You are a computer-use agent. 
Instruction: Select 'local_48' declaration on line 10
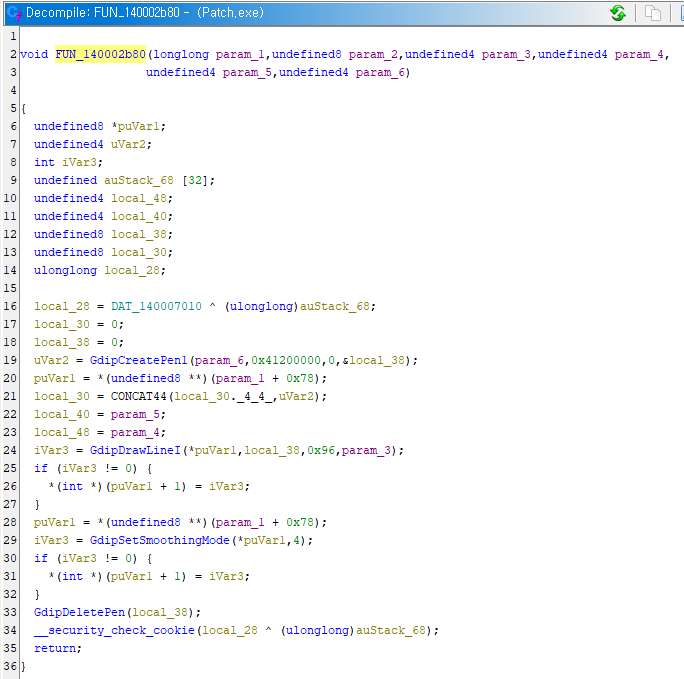coord(139,198)
